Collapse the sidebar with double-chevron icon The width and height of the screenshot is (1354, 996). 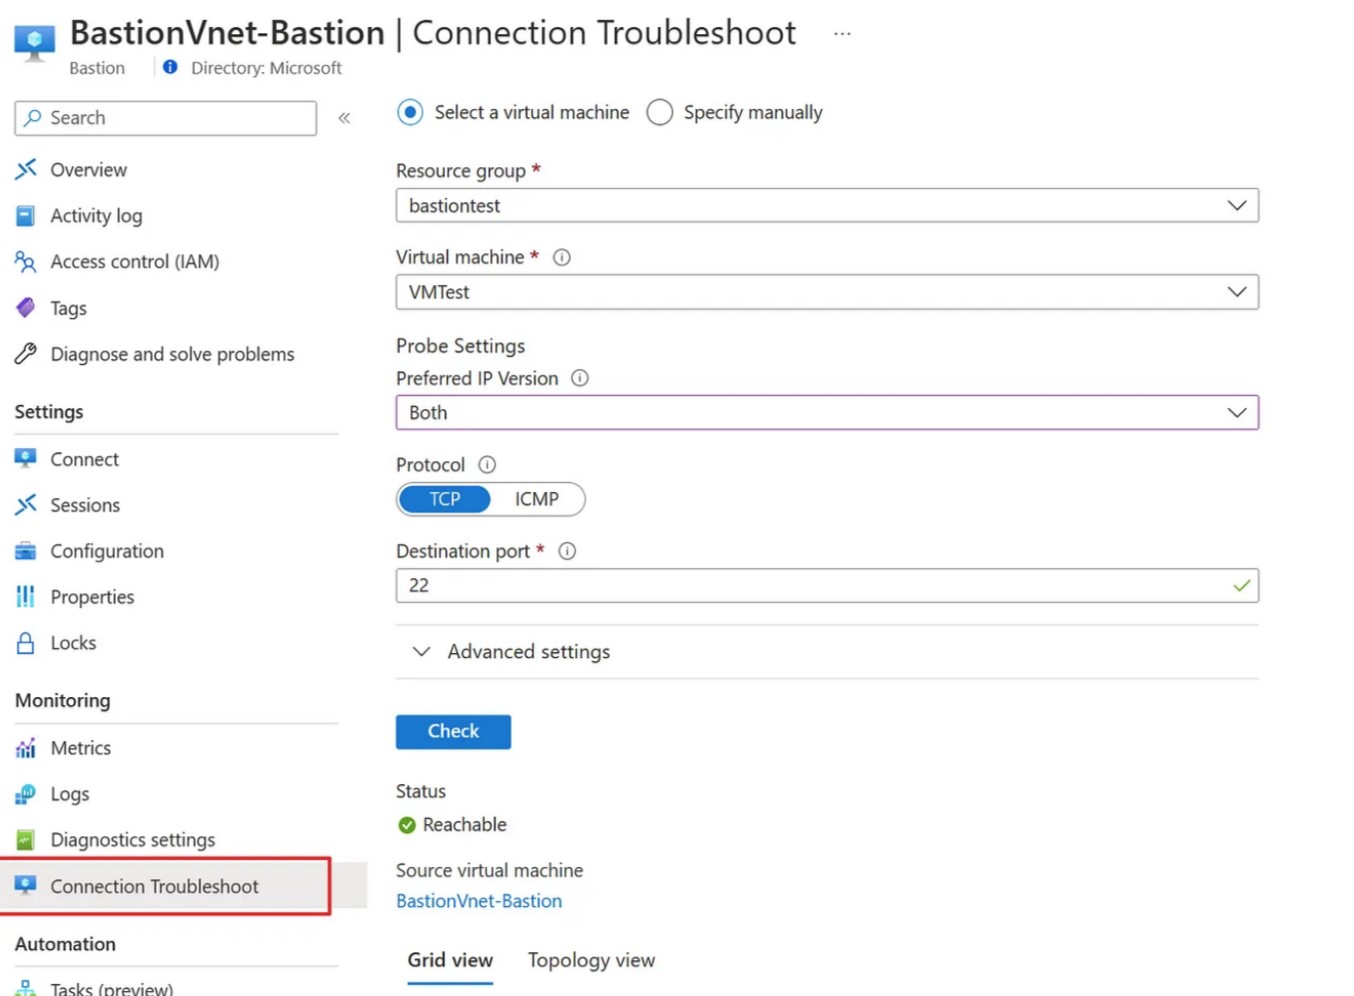coord(344,118)
